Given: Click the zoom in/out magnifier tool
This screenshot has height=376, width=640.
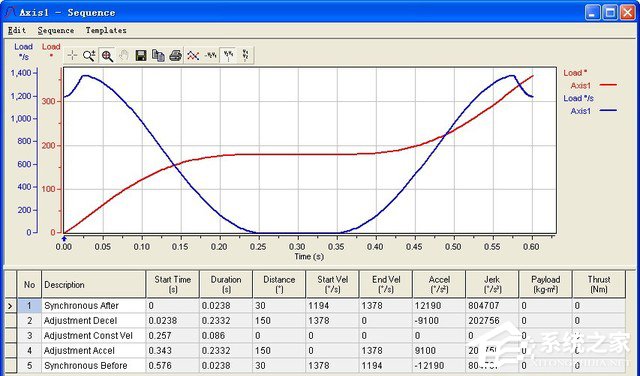Looking at the screenshot, I should (89, 56).
